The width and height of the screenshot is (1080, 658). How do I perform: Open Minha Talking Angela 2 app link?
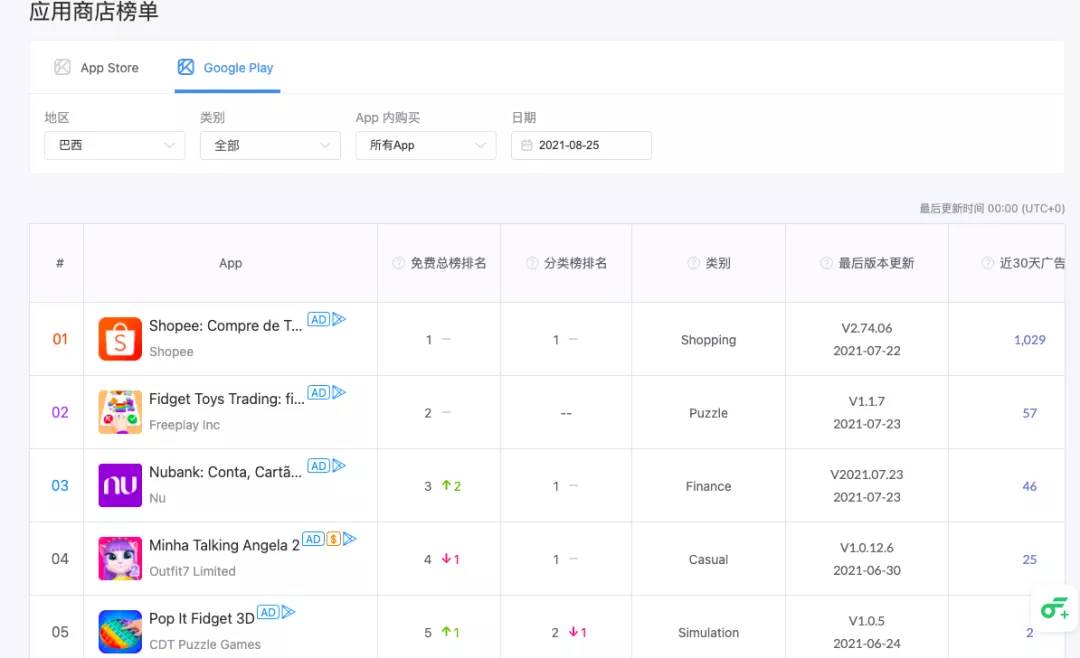point(224,546)
